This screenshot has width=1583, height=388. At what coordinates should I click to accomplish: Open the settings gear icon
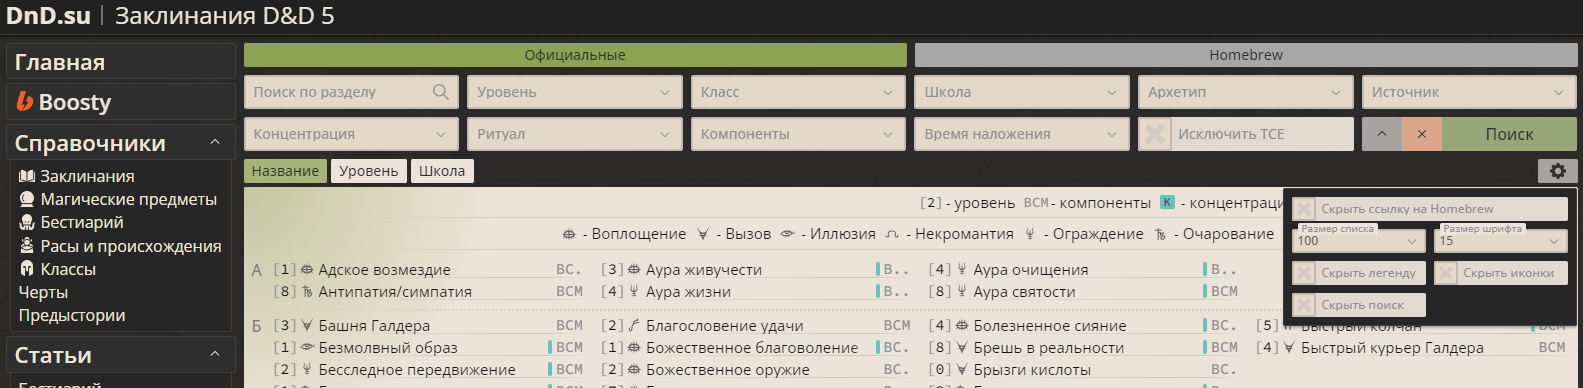(1557, 171)
